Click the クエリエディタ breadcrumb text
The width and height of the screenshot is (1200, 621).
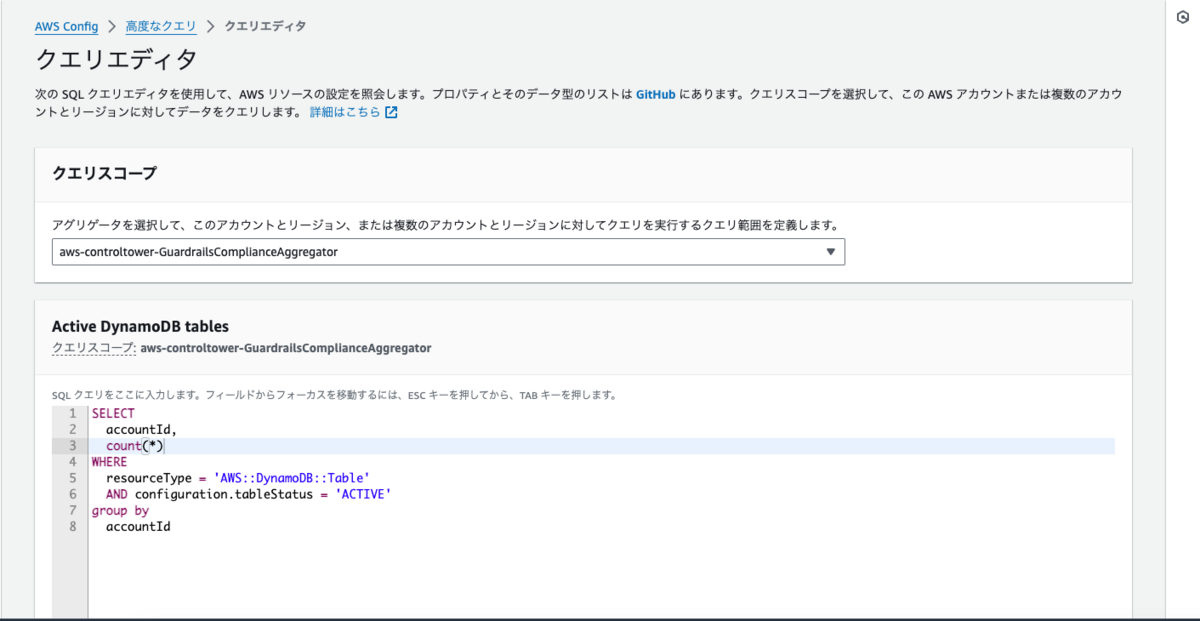point(265,26)
